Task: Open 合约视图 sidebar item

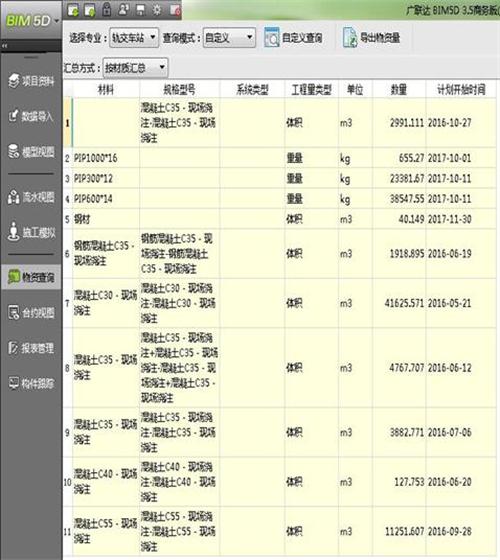Action: click(x=31, y=313)
